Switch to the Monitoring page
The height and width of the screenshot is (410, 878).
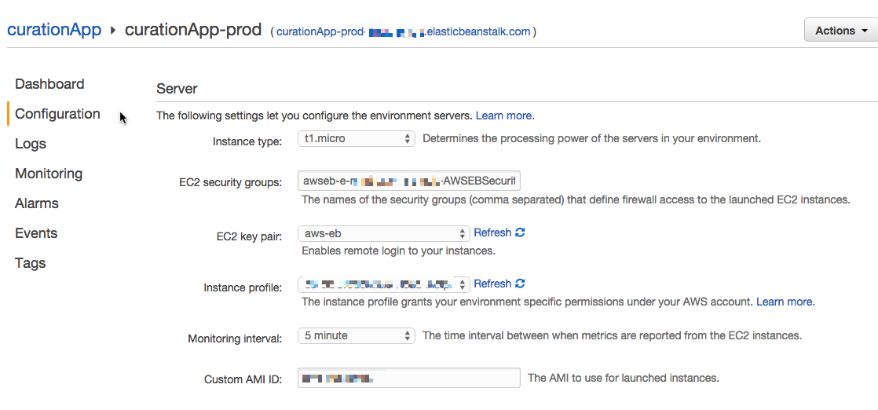[48, 174]
